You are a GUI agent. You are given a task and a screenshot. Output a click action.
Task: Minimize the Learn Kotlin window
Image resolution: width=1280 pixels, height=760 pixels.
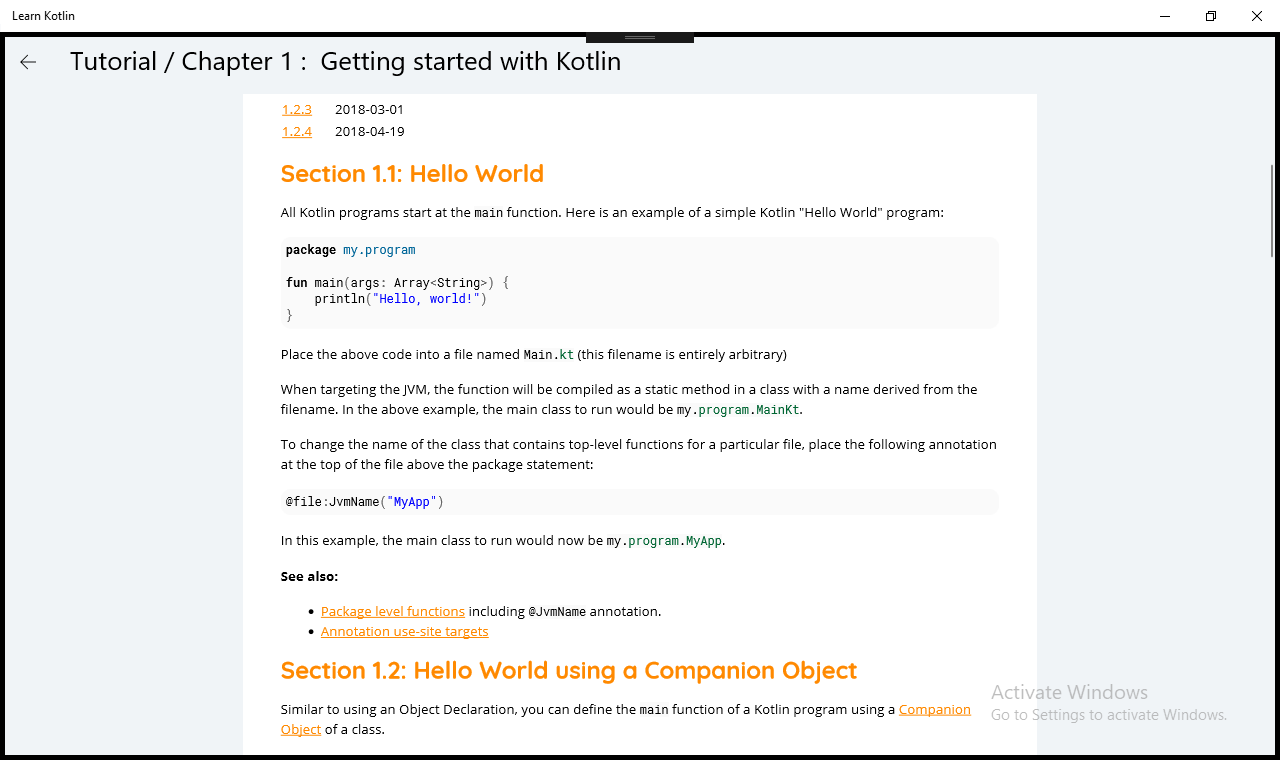point(1166,16)
